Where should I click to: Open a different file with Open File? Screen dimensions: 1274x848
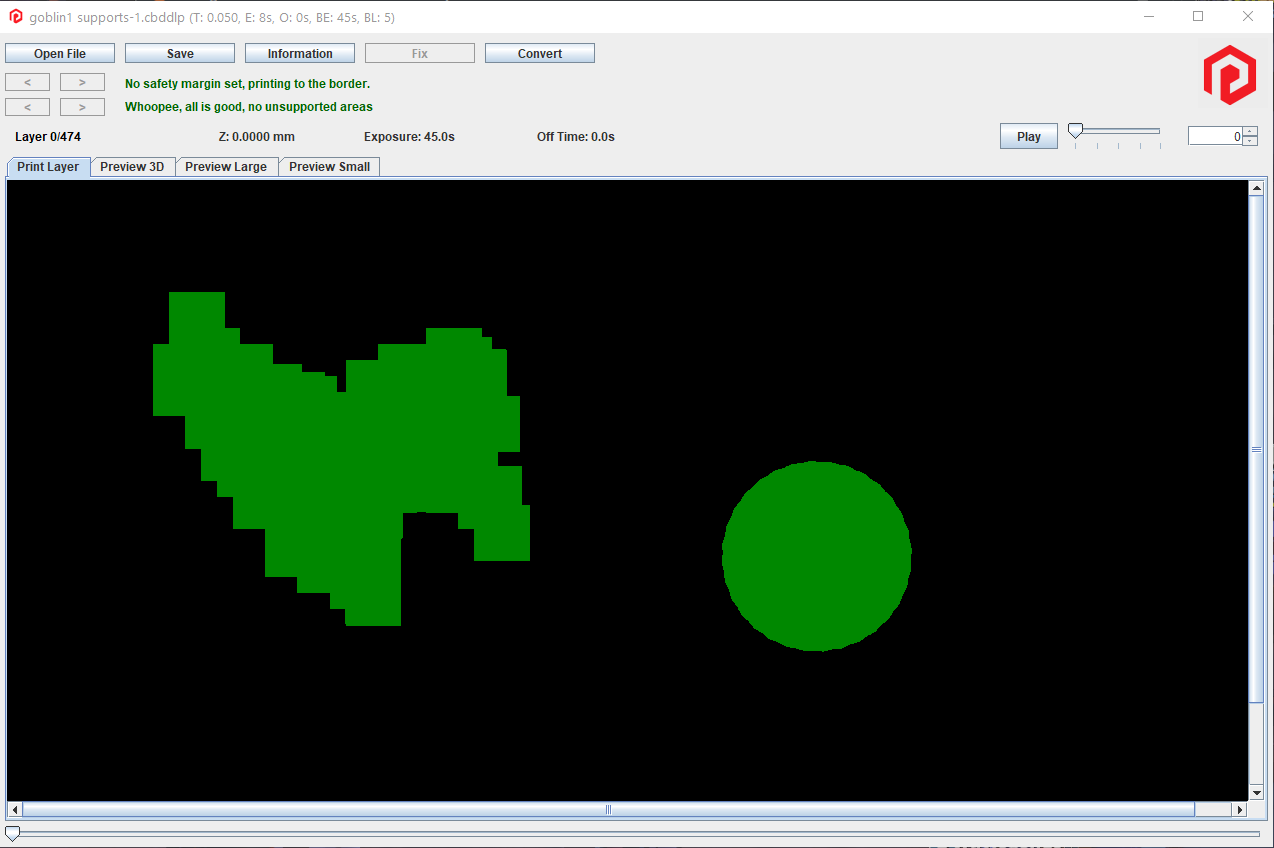pos(59,52)
